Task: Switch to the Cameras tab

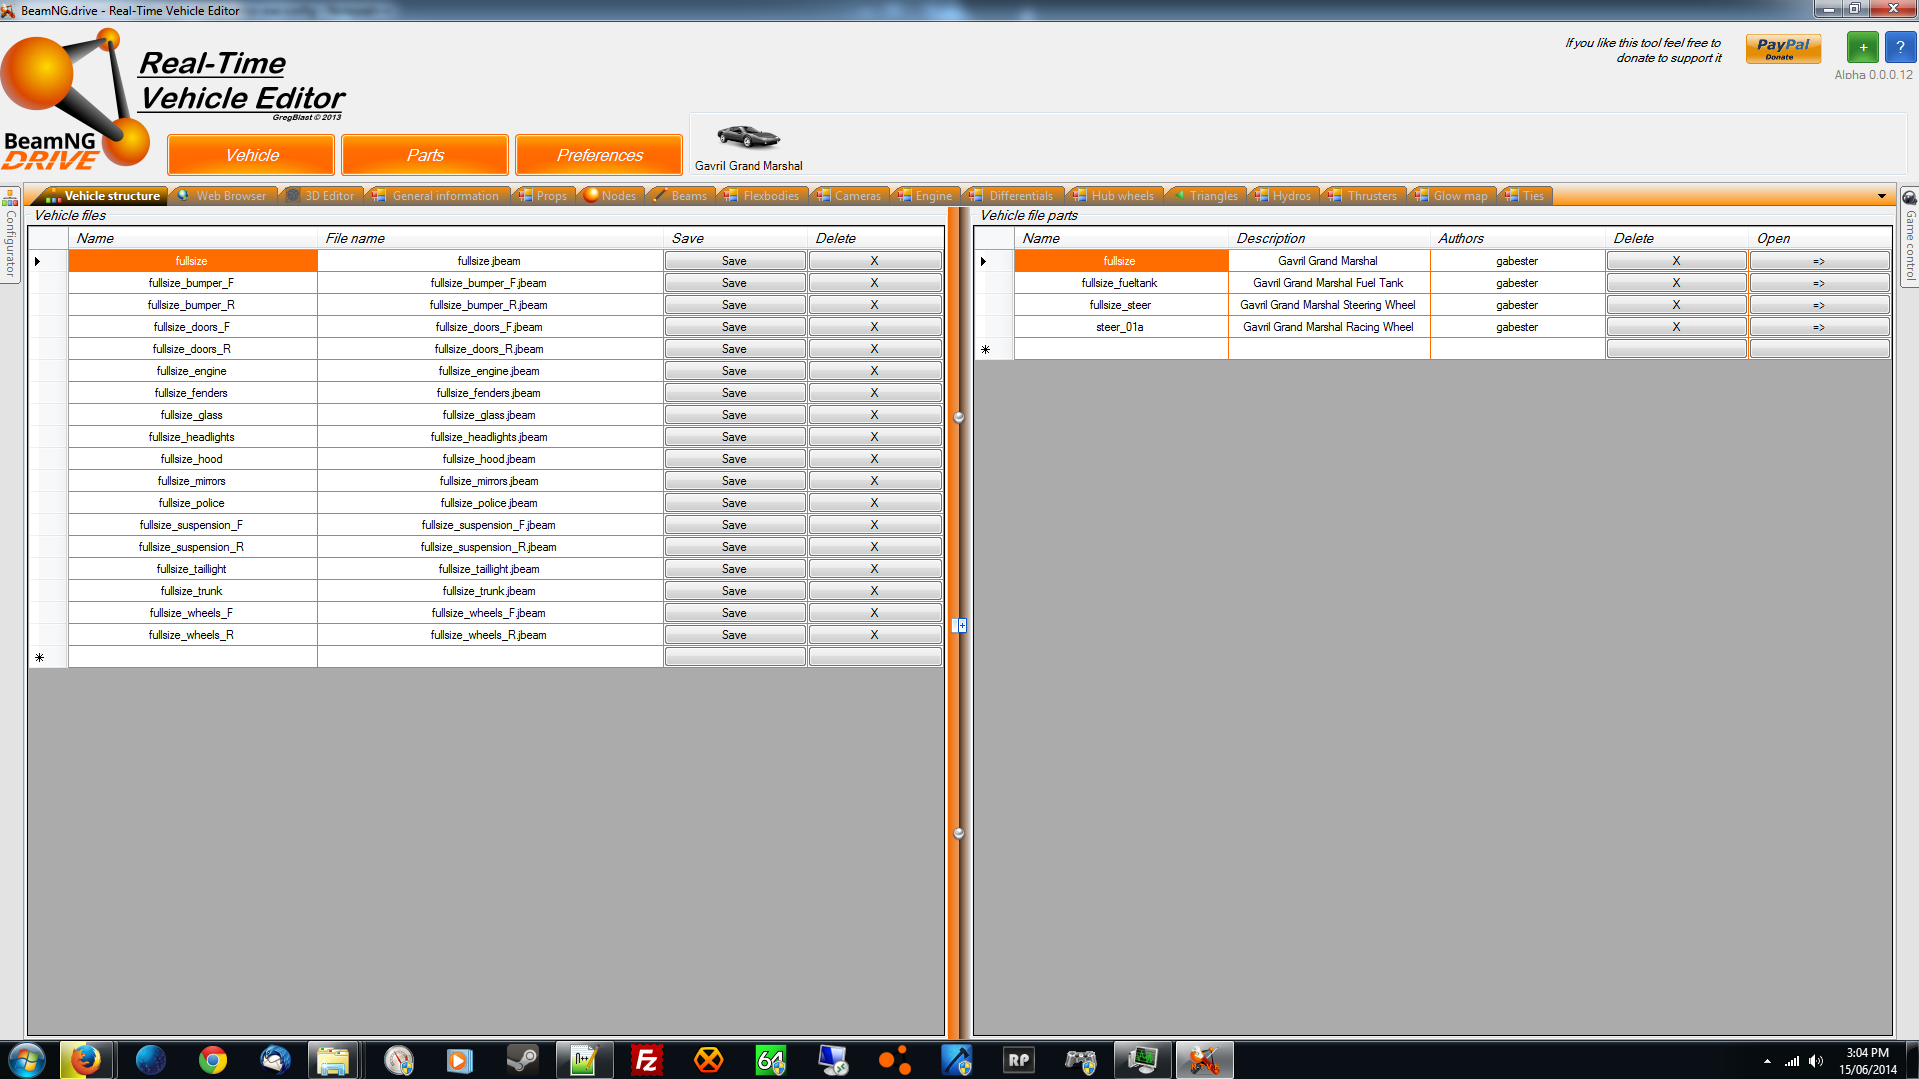Action: pos(849,196)
